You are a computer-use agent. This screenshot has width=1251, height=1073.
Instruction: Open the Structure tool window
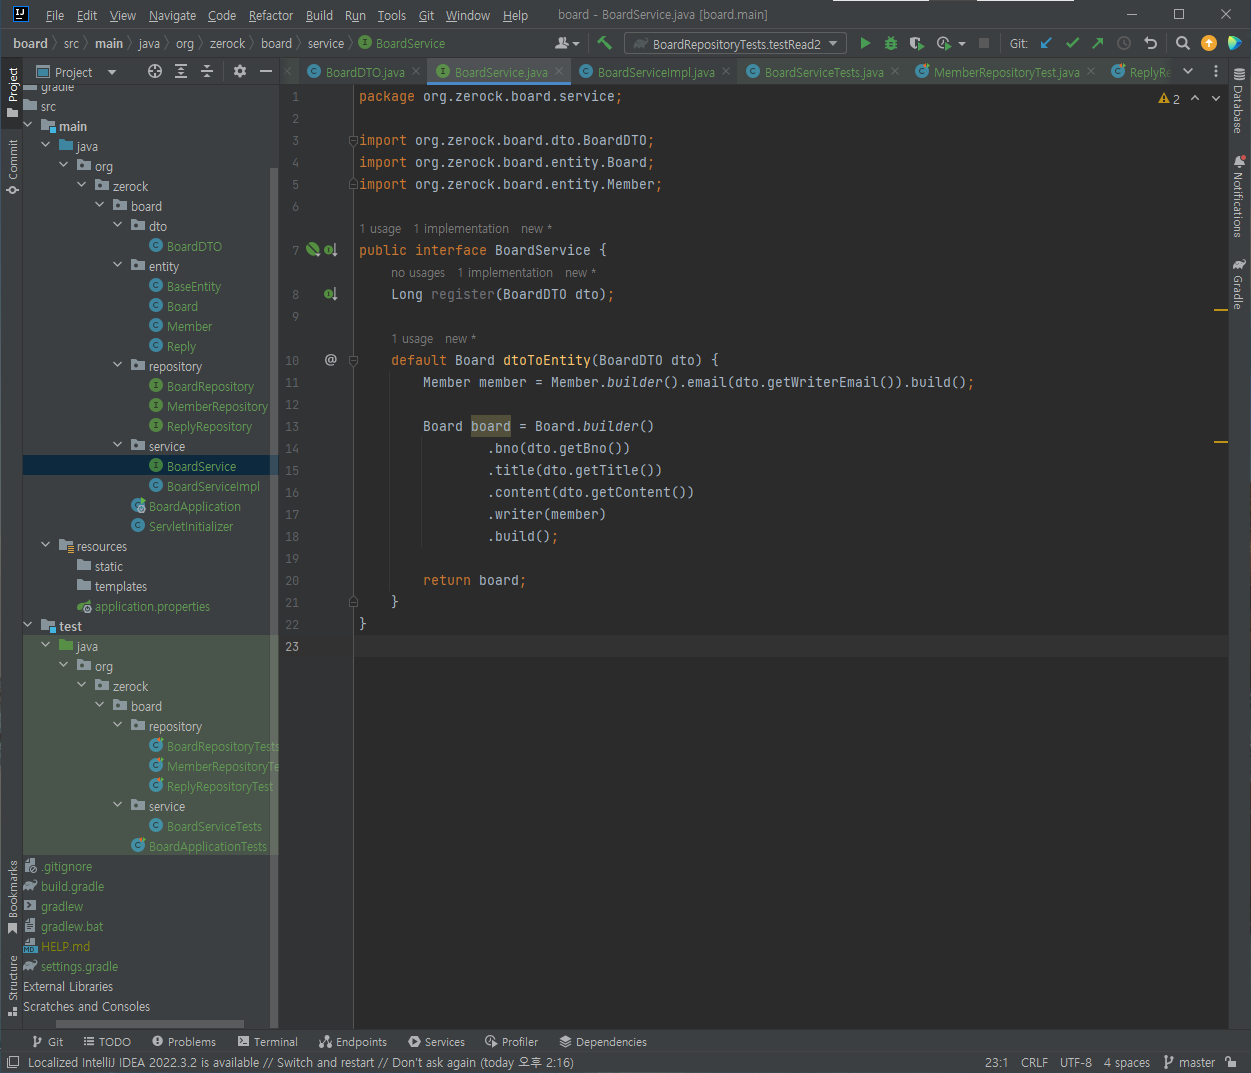pyautogui.click(x=12, y=985)
